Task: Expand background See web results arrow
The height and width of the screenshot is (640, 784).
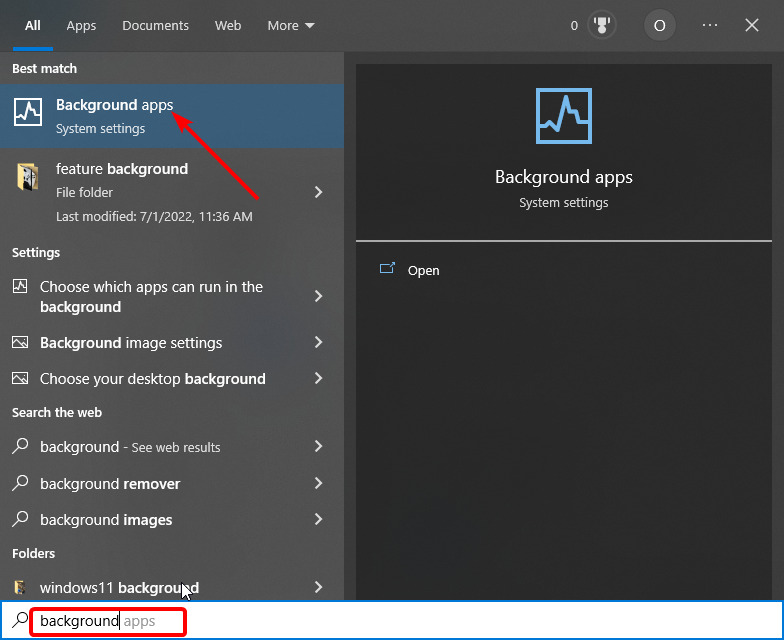Action: (318, 446)
